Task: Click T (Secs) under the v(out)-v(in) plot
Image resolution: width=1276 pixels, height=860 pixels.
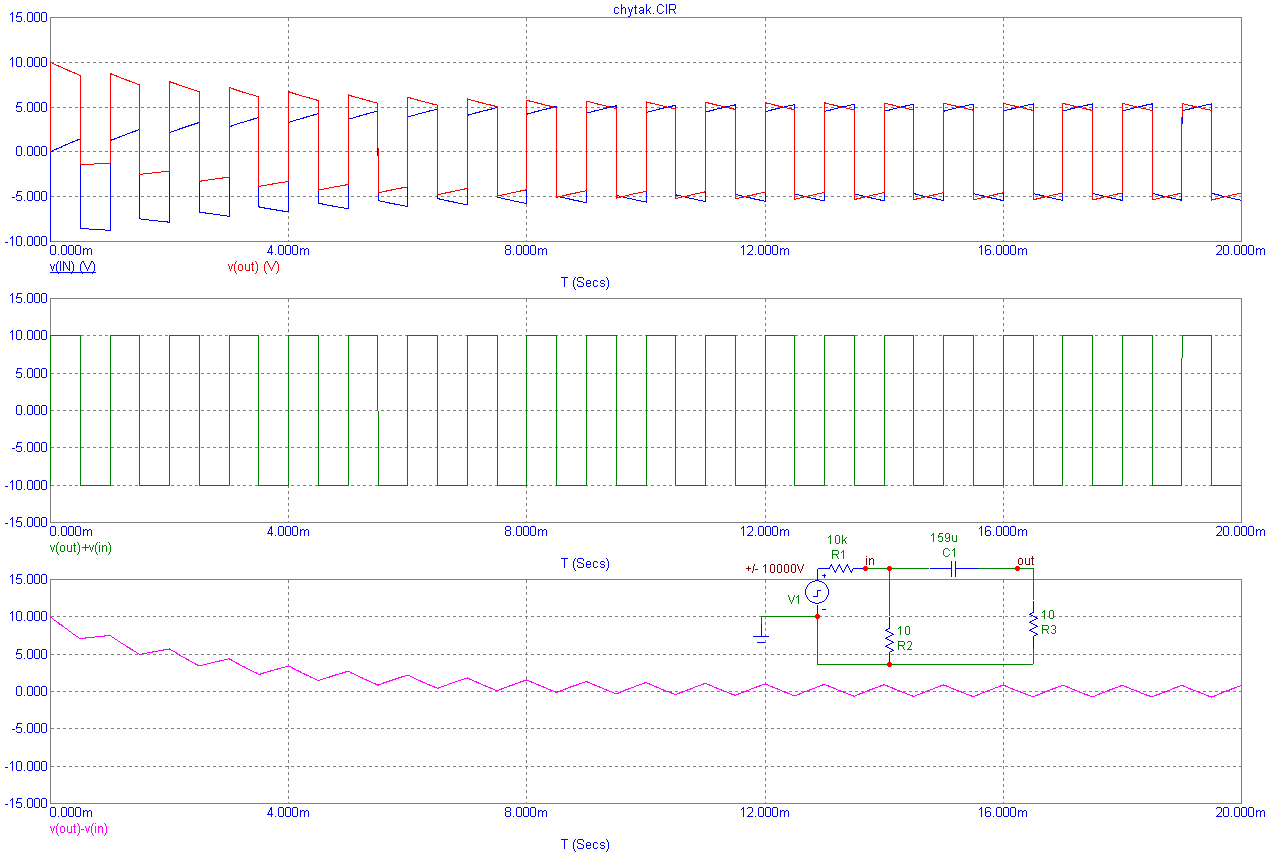Action: click(x=585, y=845)
